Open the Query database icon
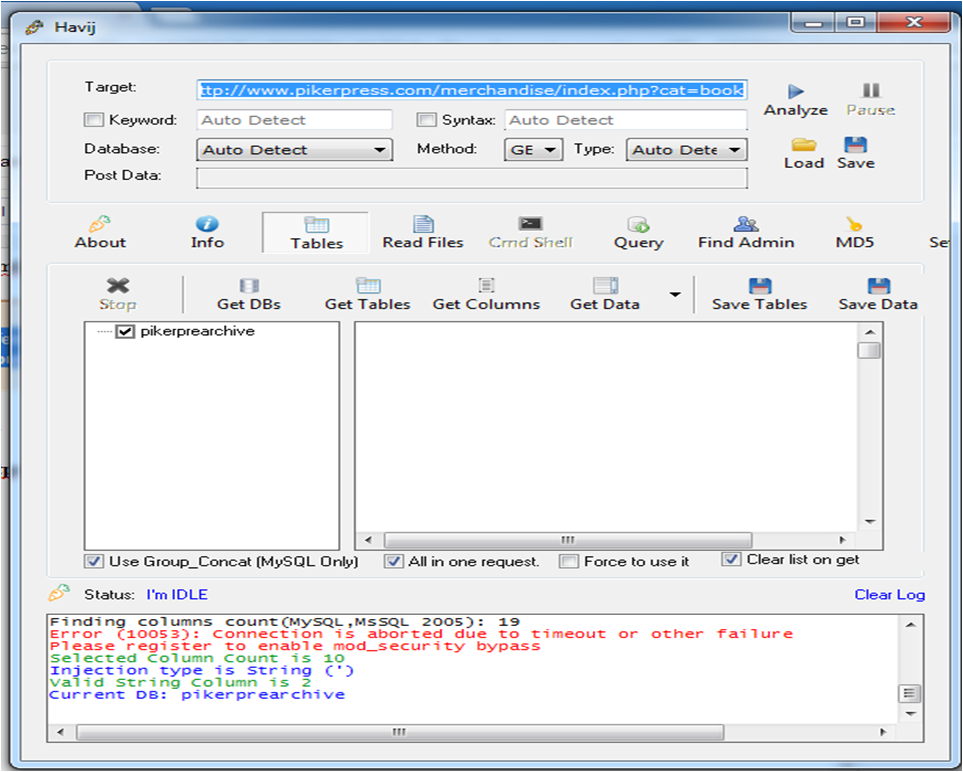This screenshot has width=963, height=772. [x=638, y=224]
